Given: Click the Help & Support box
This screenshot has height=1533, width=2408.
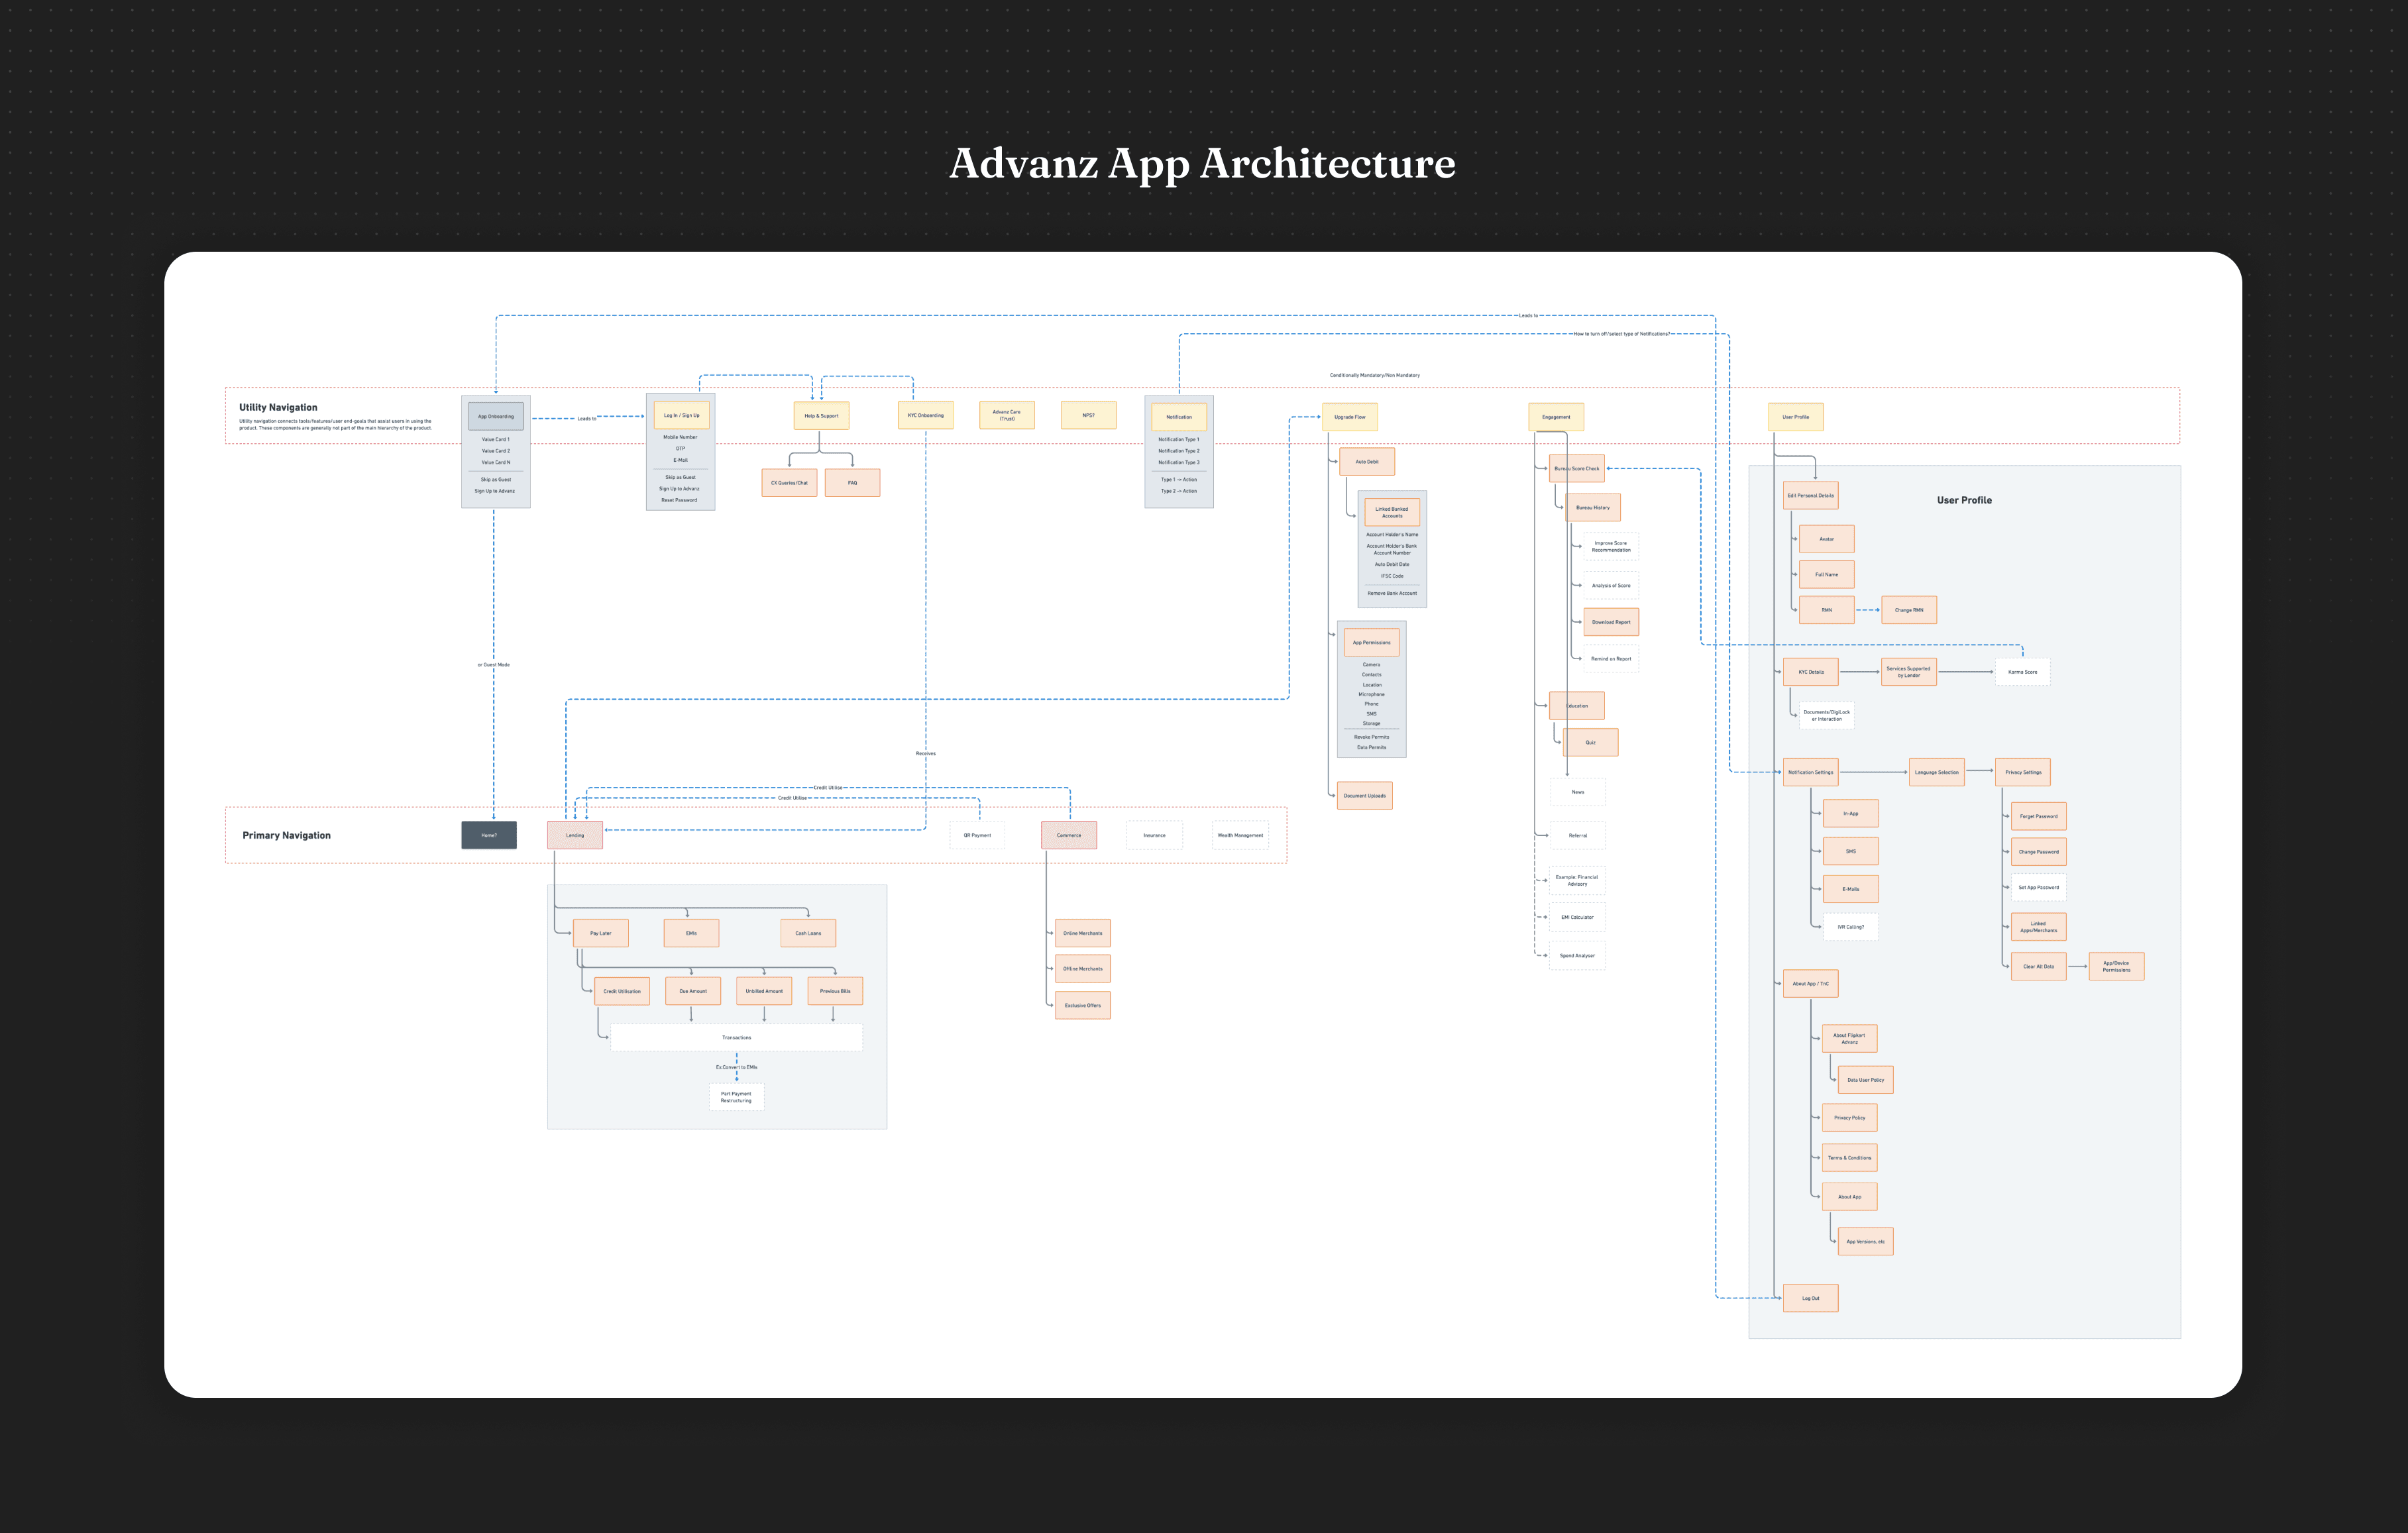Looking at the screenshot, I should click(821, 416).
